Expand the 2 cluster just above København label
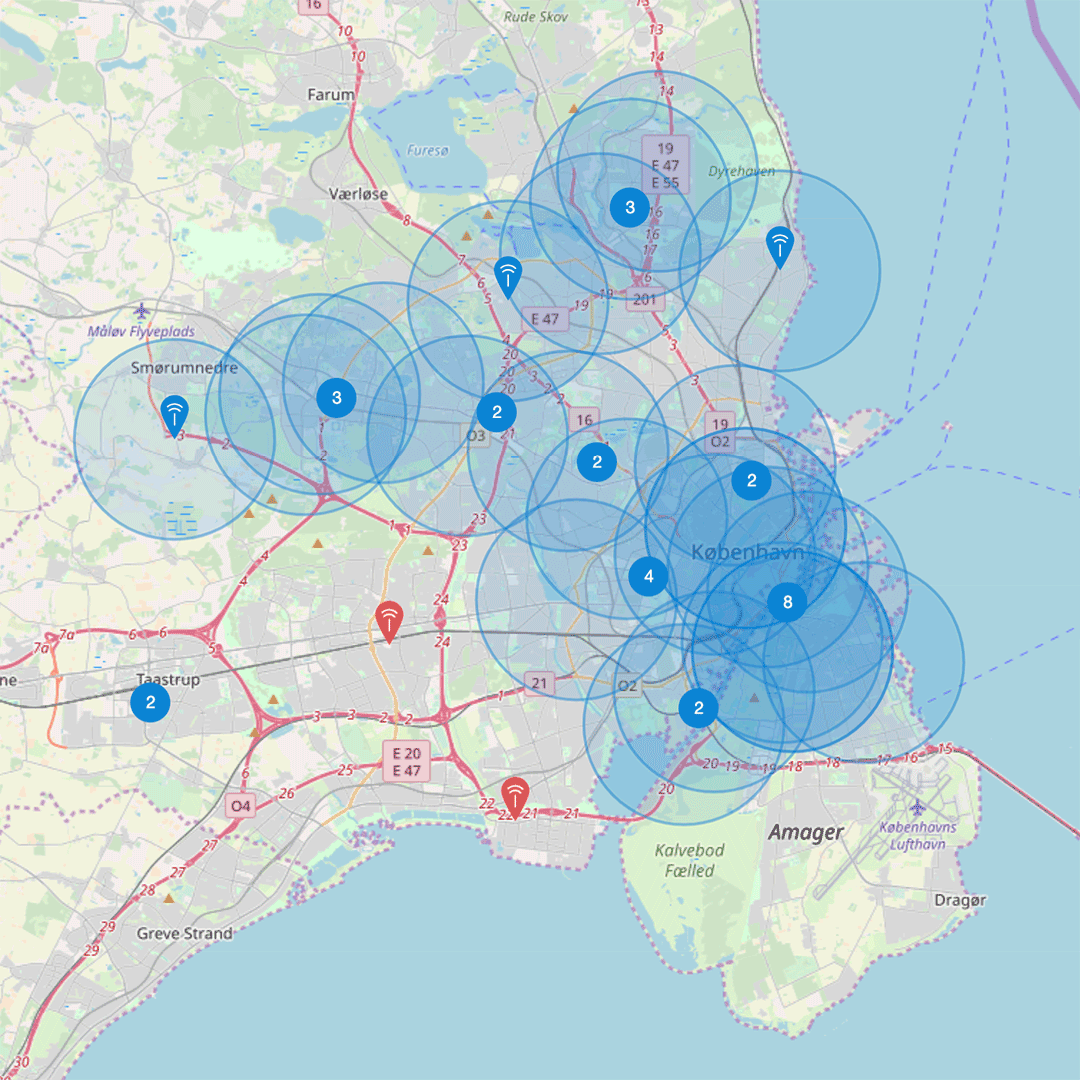This screenshot has width=1080, height=1080. tap(751, 481)
